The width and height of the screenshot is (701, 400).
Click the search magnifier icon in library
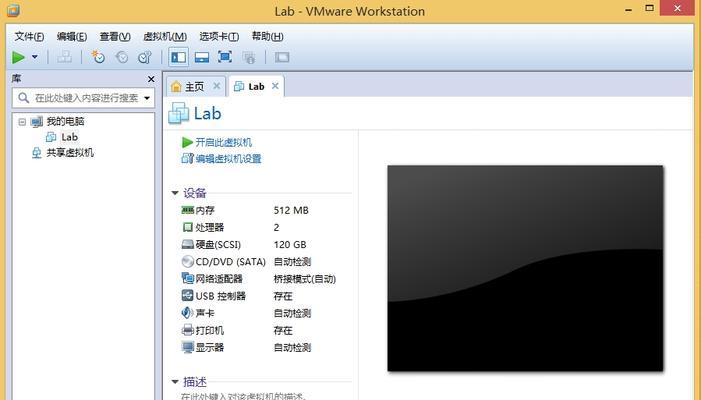24,98
